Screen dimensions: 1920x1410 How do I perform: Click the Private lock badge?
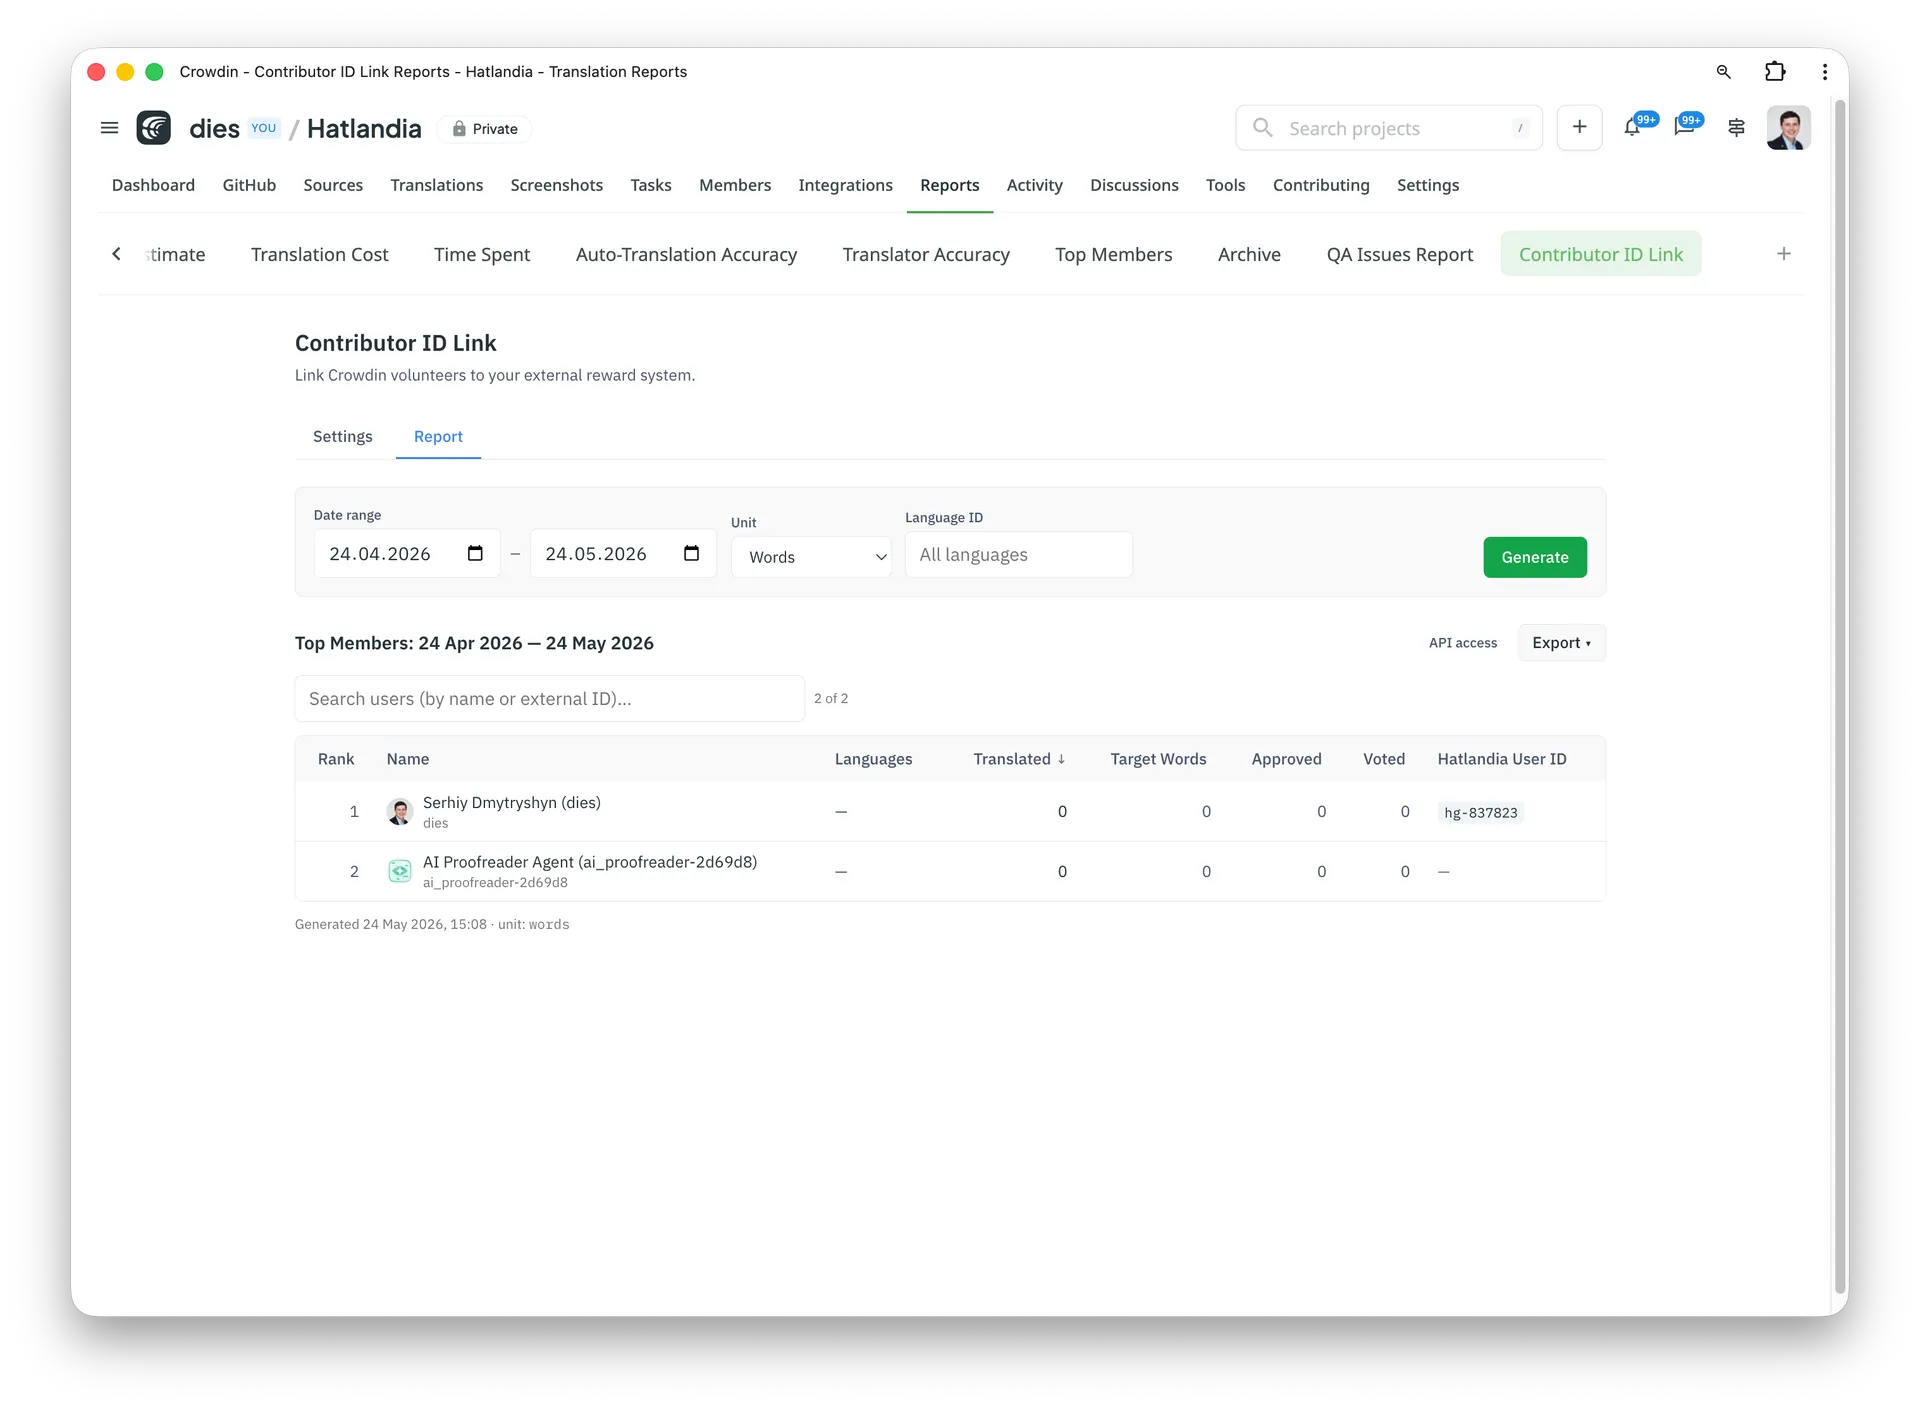coord(485,129)
